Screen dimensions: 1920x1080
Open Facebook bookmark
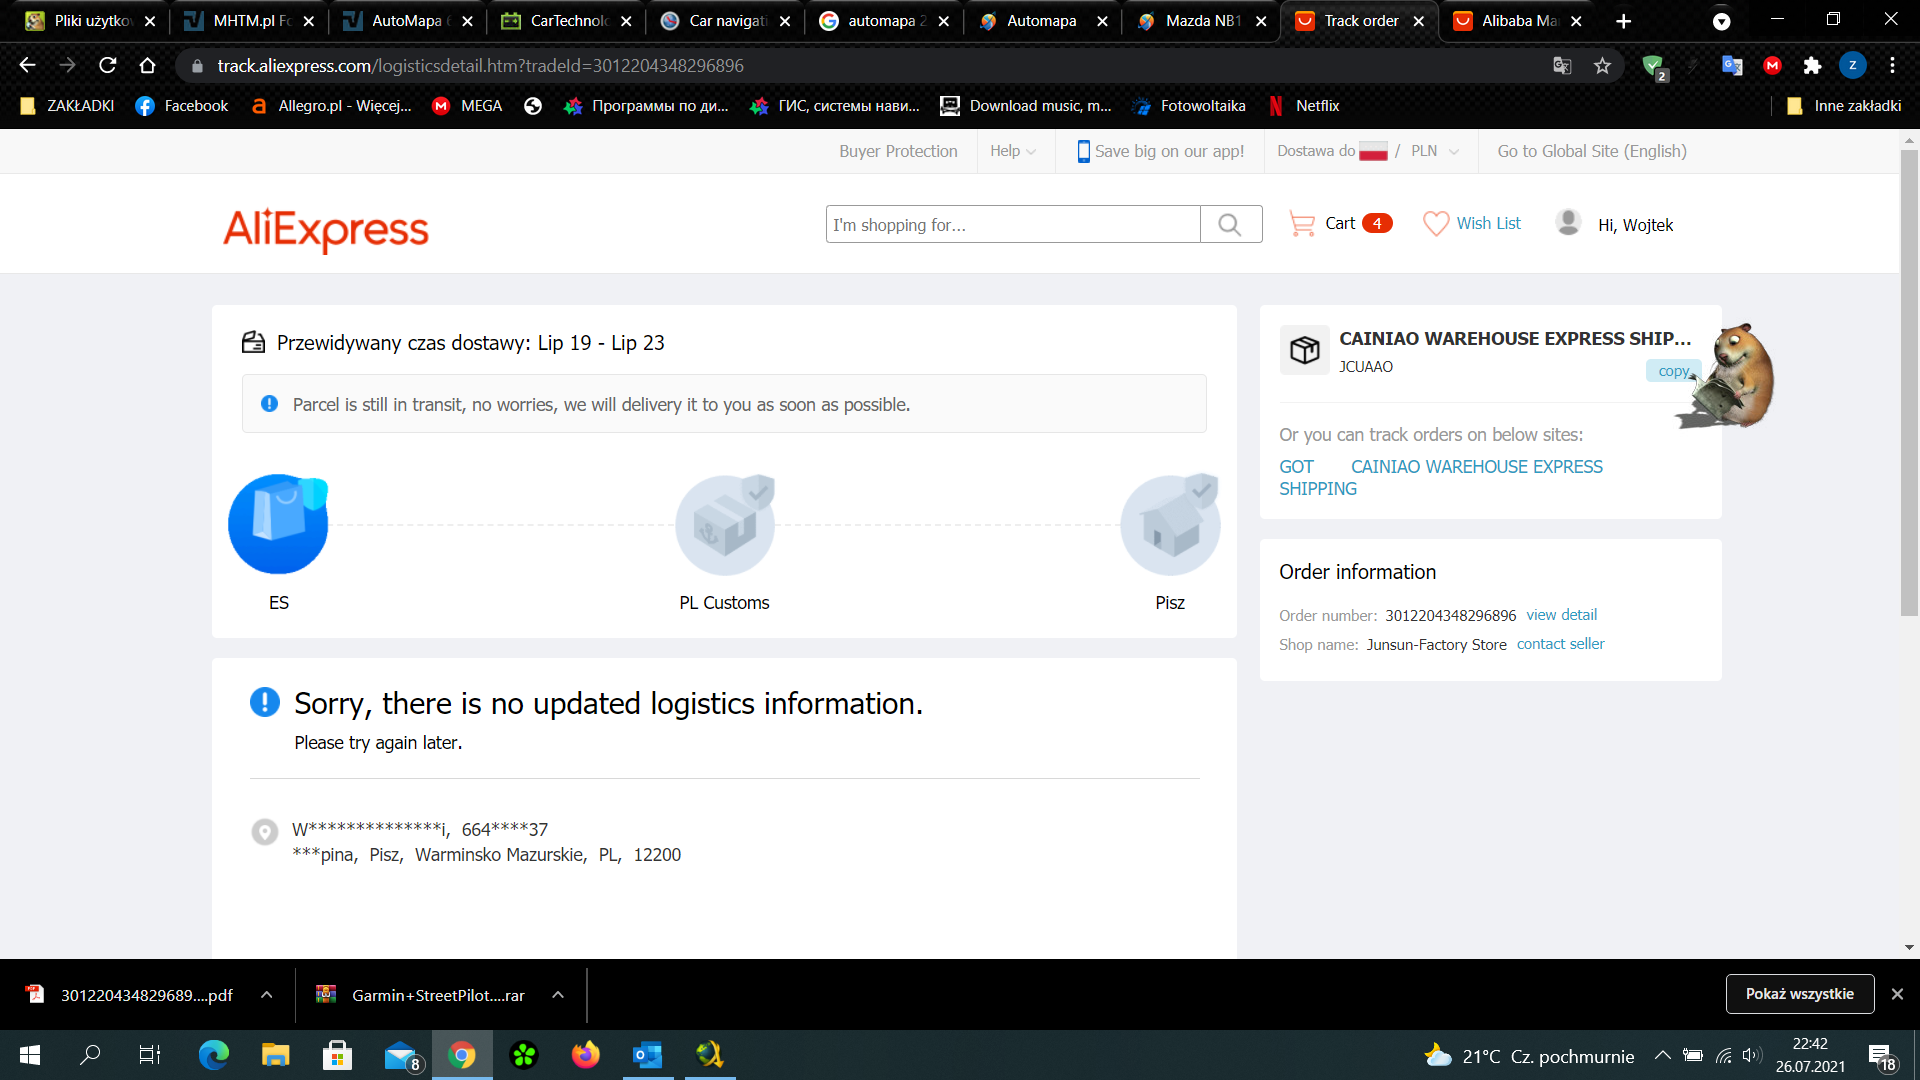(182, 106)
